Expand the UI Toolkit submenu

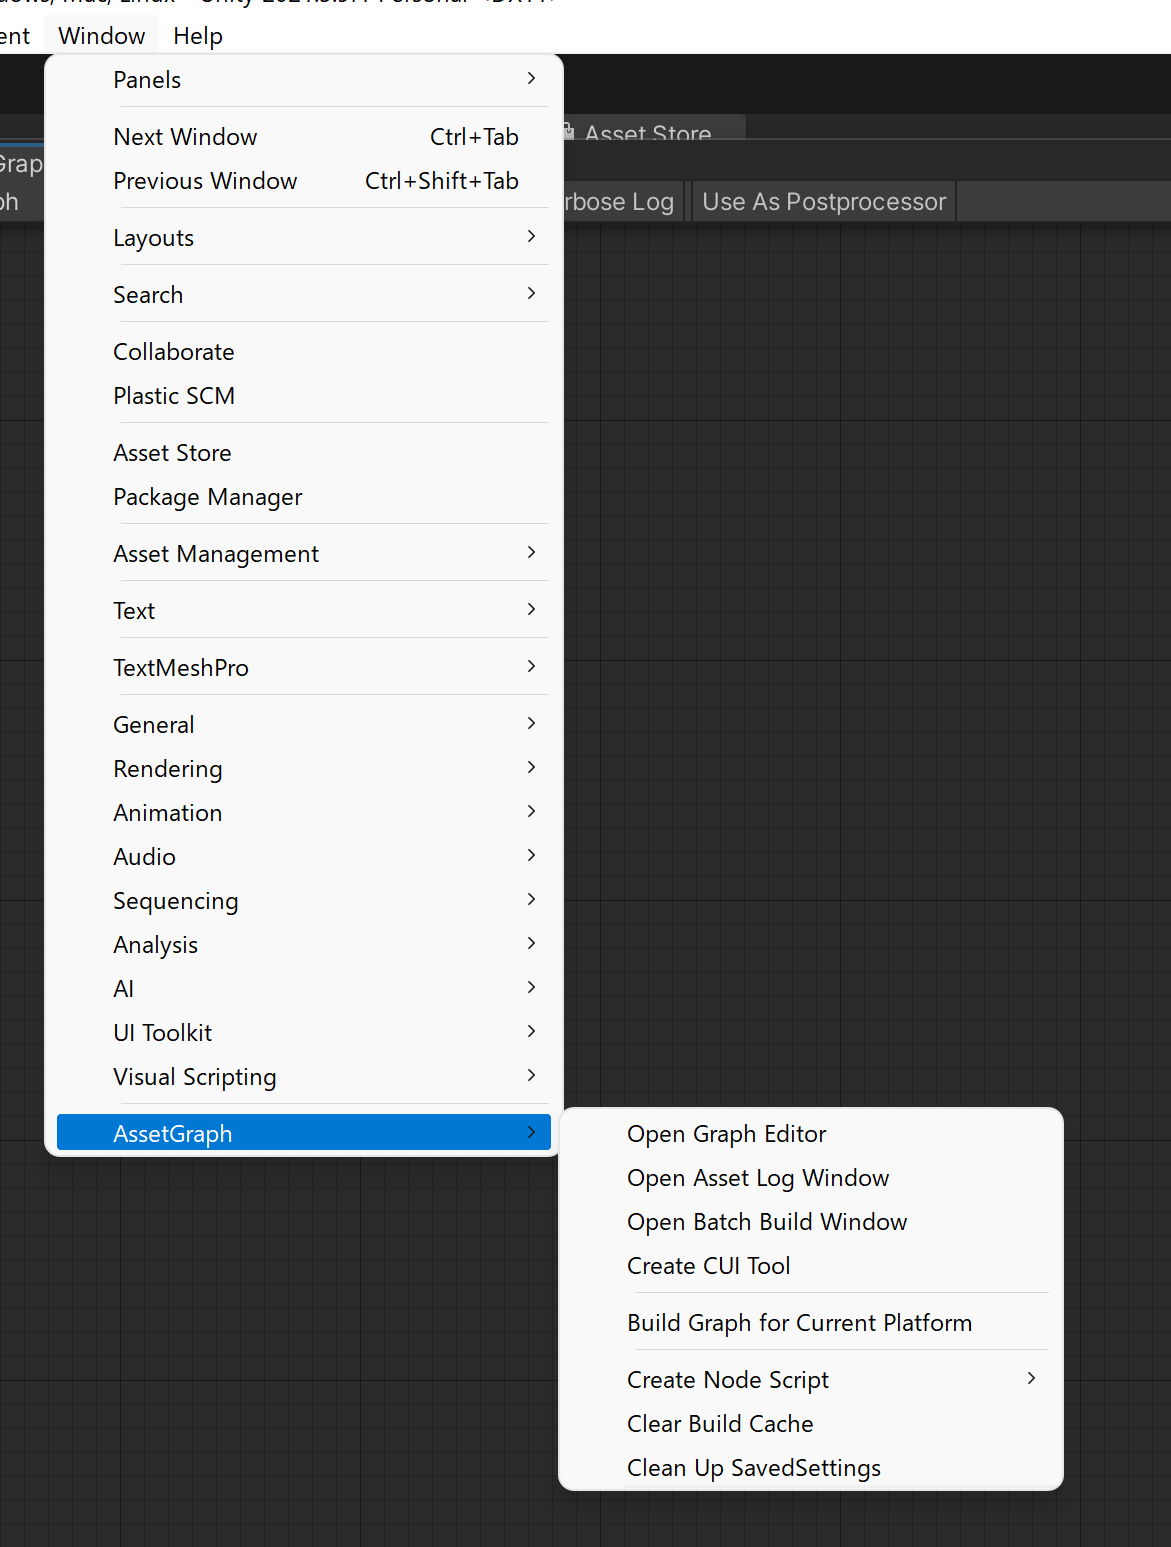click(304, 1033)
